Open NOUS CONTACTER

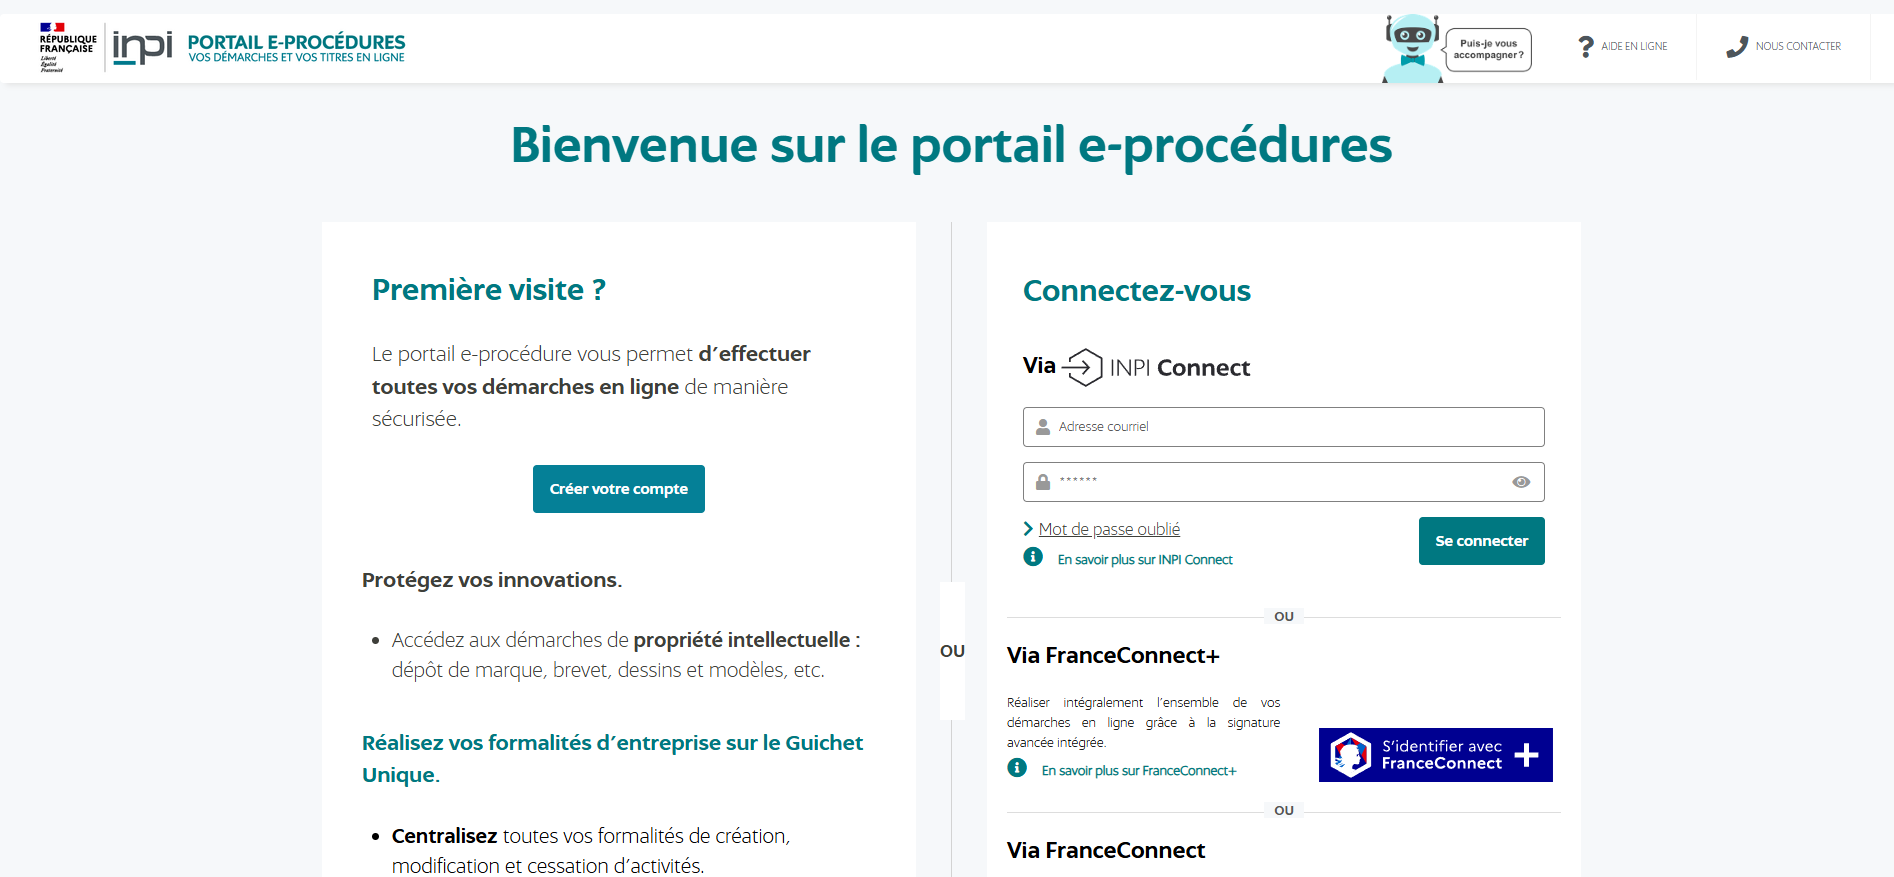[x=1798, y=46]
